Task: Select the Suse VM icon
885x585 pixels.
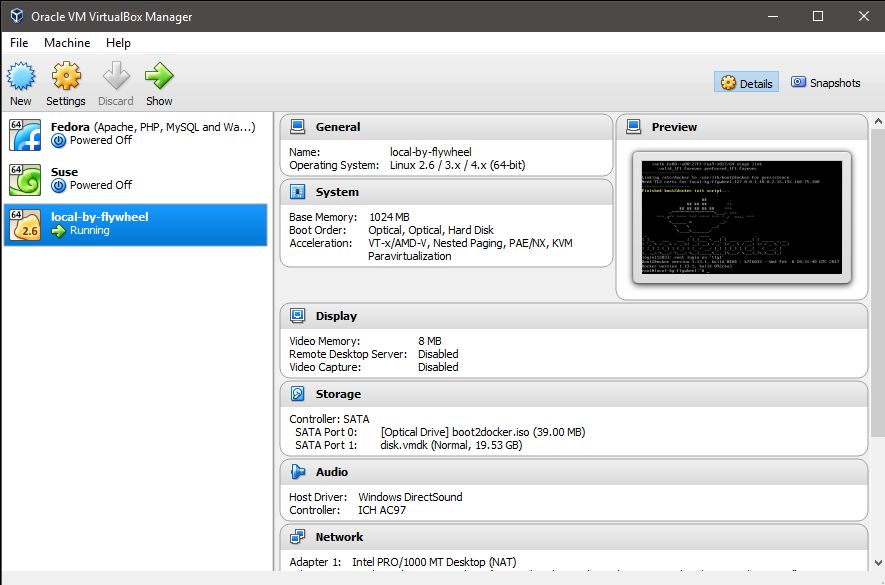Action: [25, 180]
